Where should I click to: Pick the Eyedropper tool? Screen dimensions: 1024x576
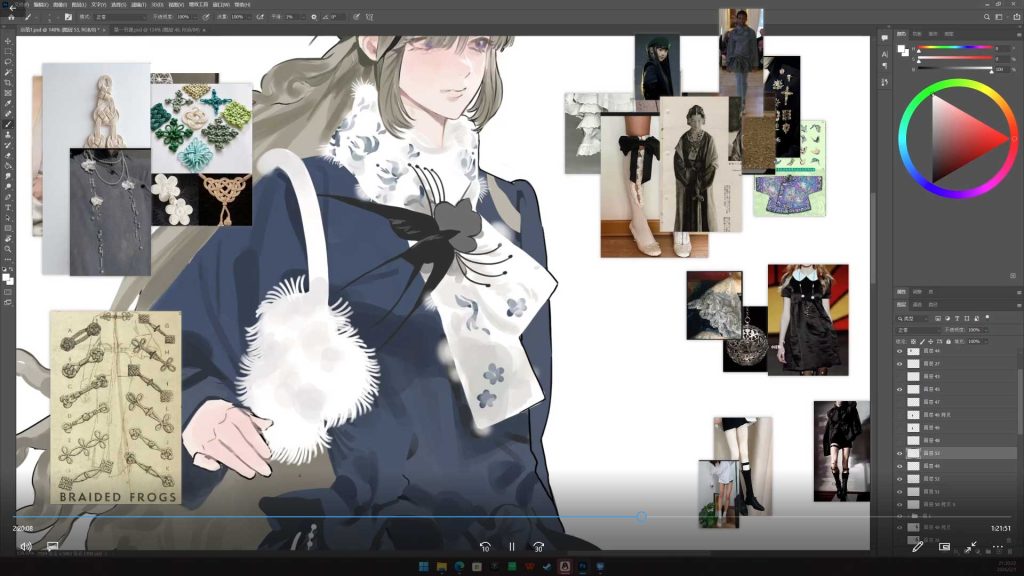pos(7,103)
